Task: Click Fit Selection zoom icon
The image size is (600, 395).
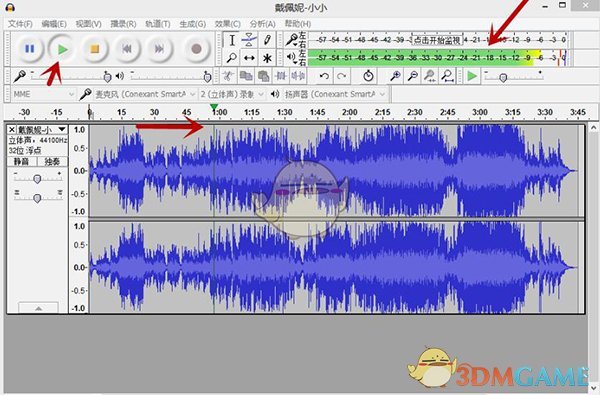Action: tap(430, 76)
